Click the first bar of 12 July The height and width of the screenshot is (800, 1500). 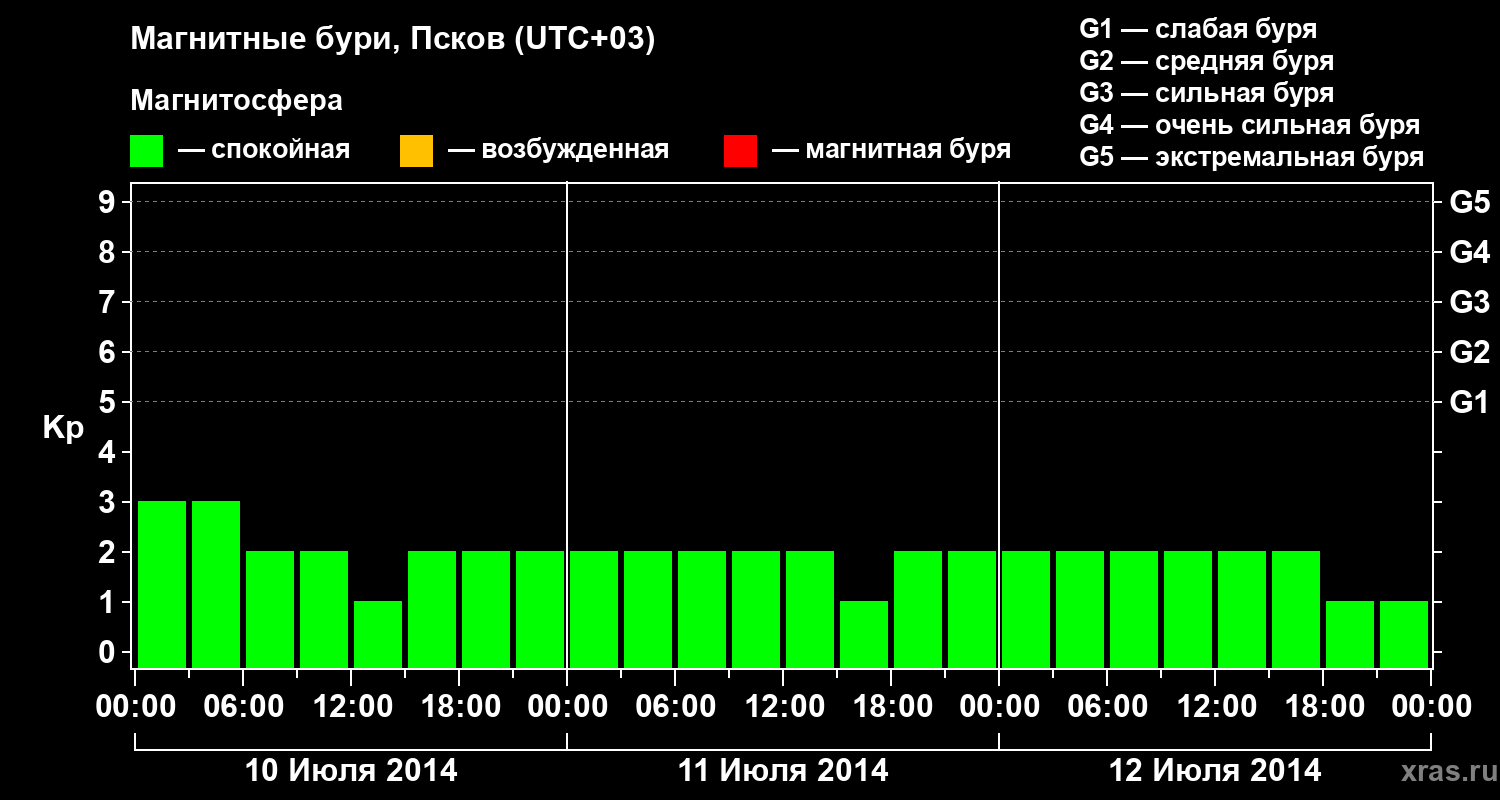(x=1026, y=609)
